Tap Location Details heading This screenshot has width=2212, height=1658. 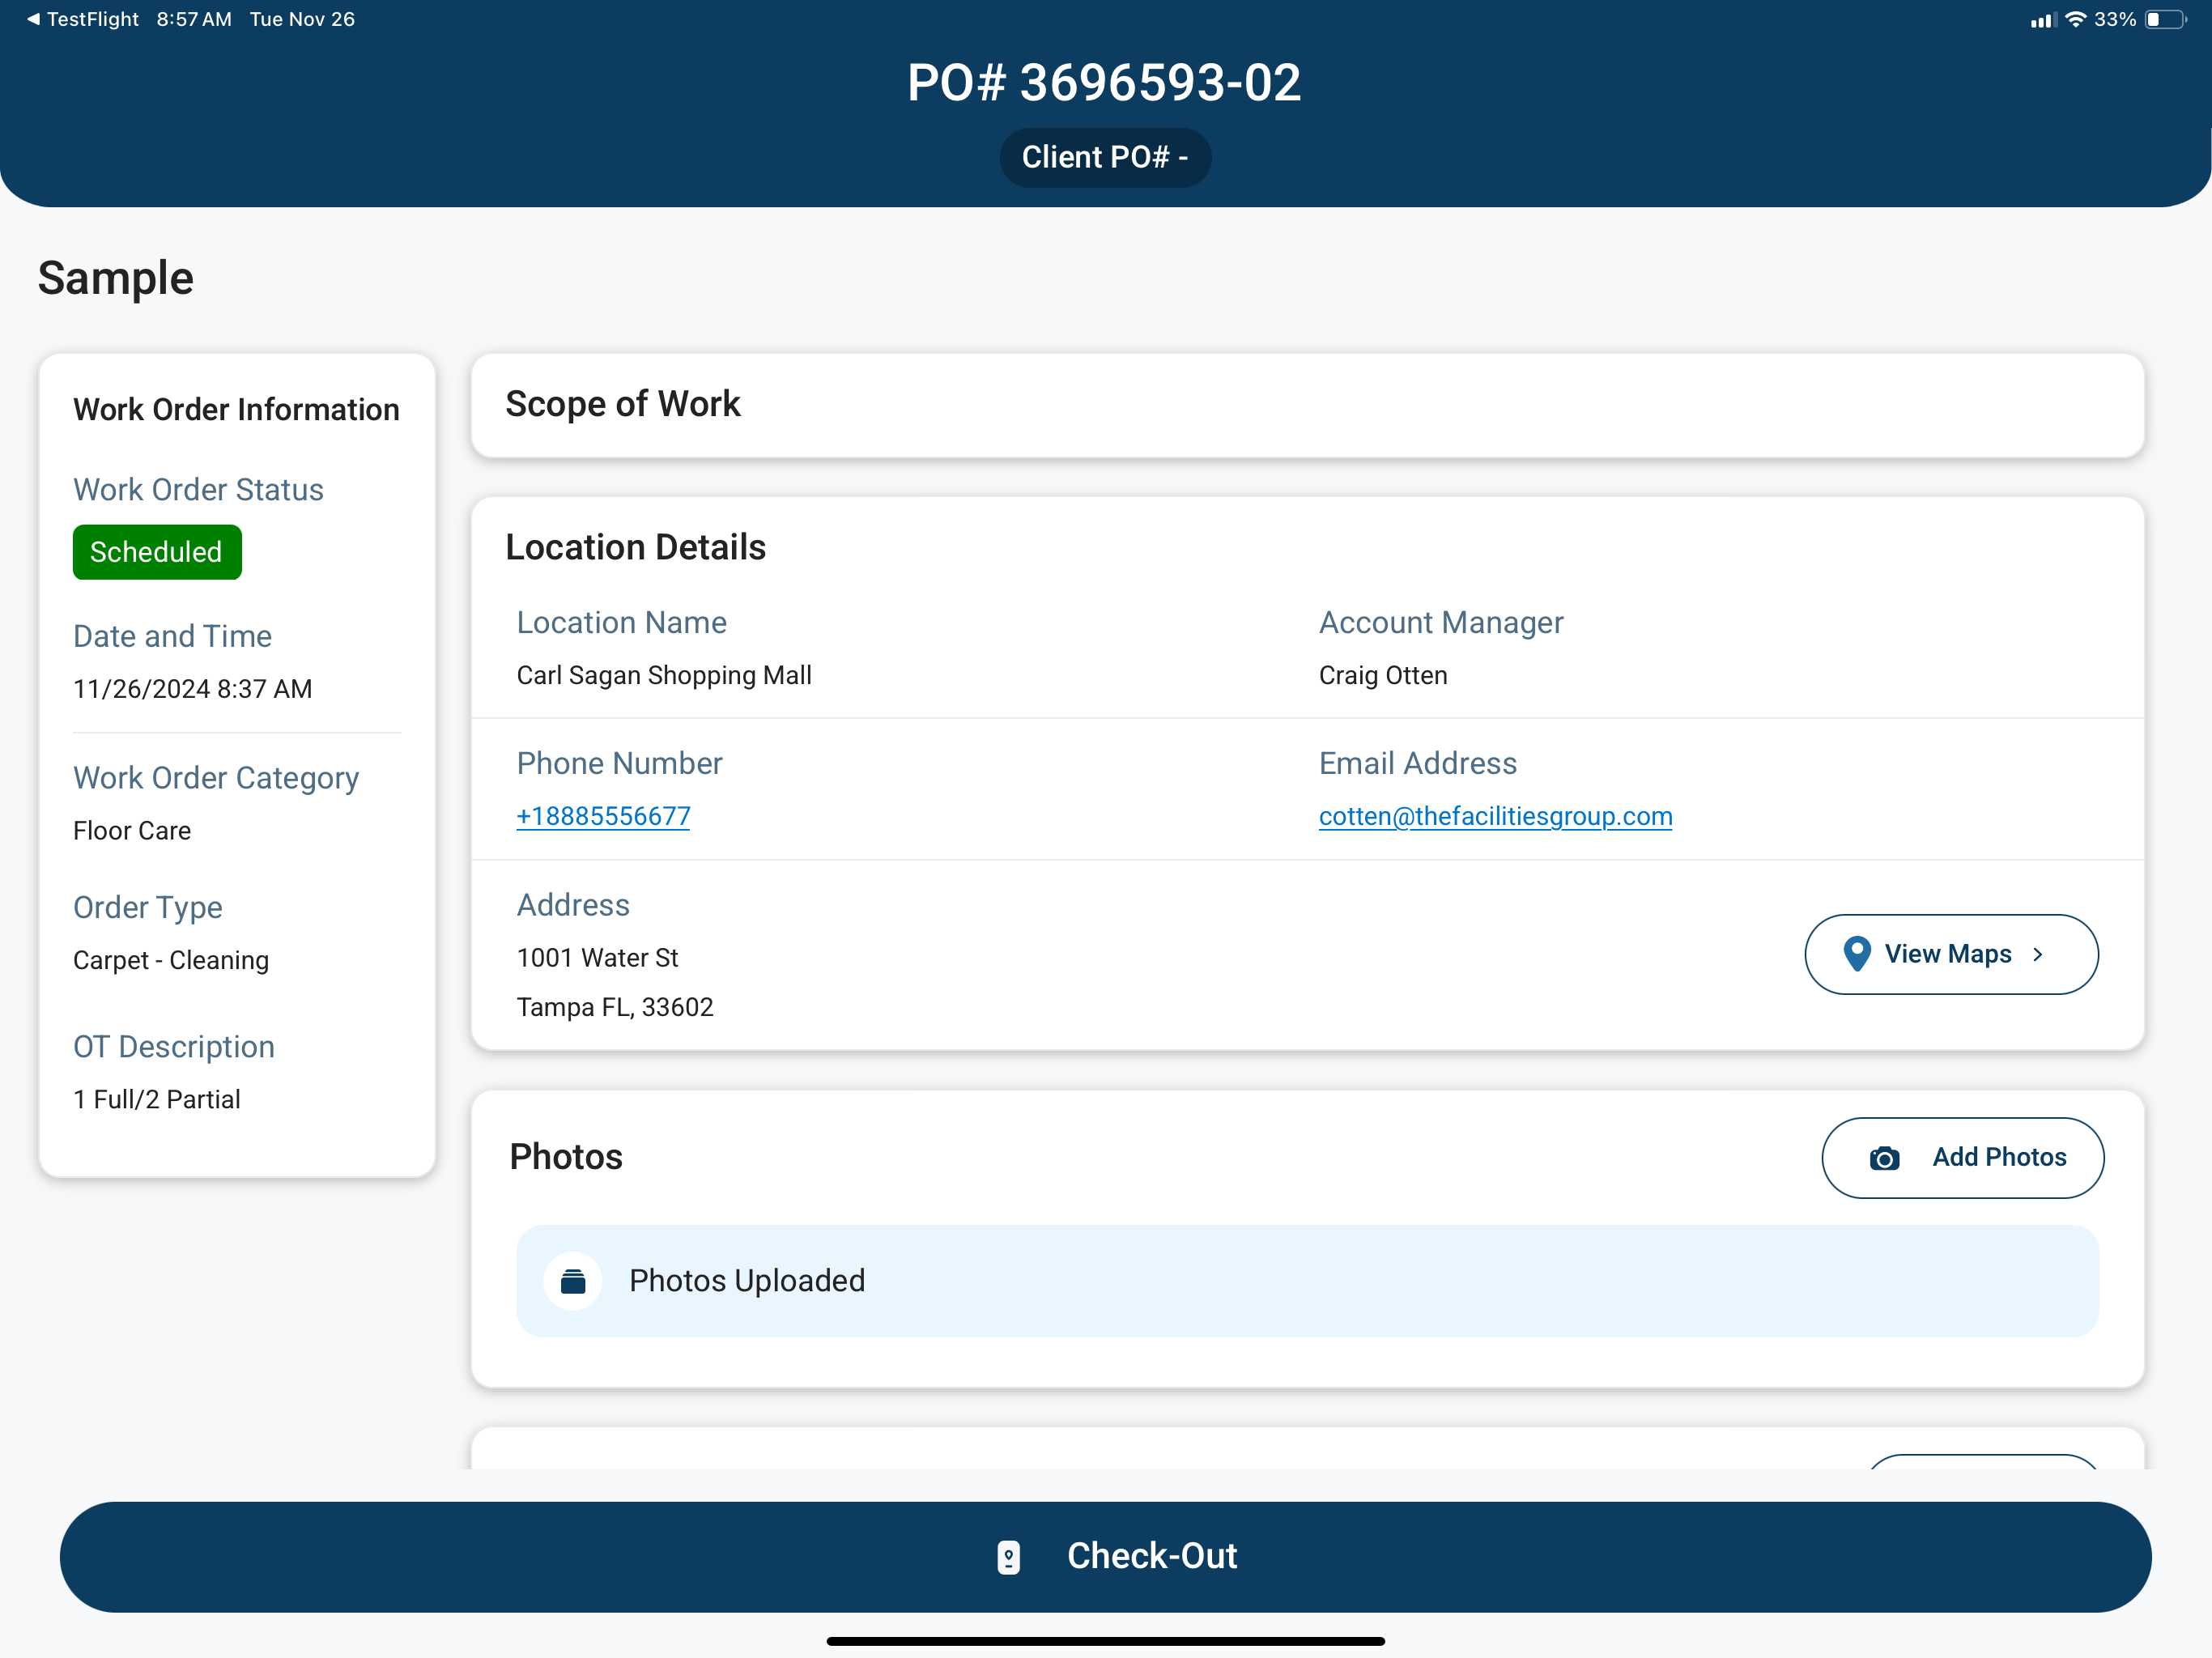pos(635,547)
